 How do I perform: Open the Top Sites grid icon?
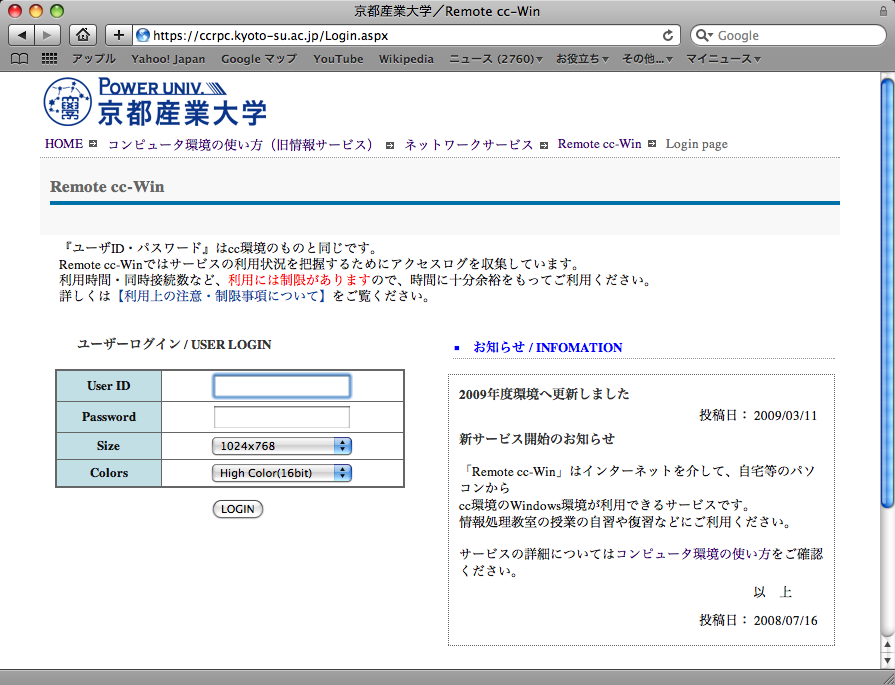[49, 59]
